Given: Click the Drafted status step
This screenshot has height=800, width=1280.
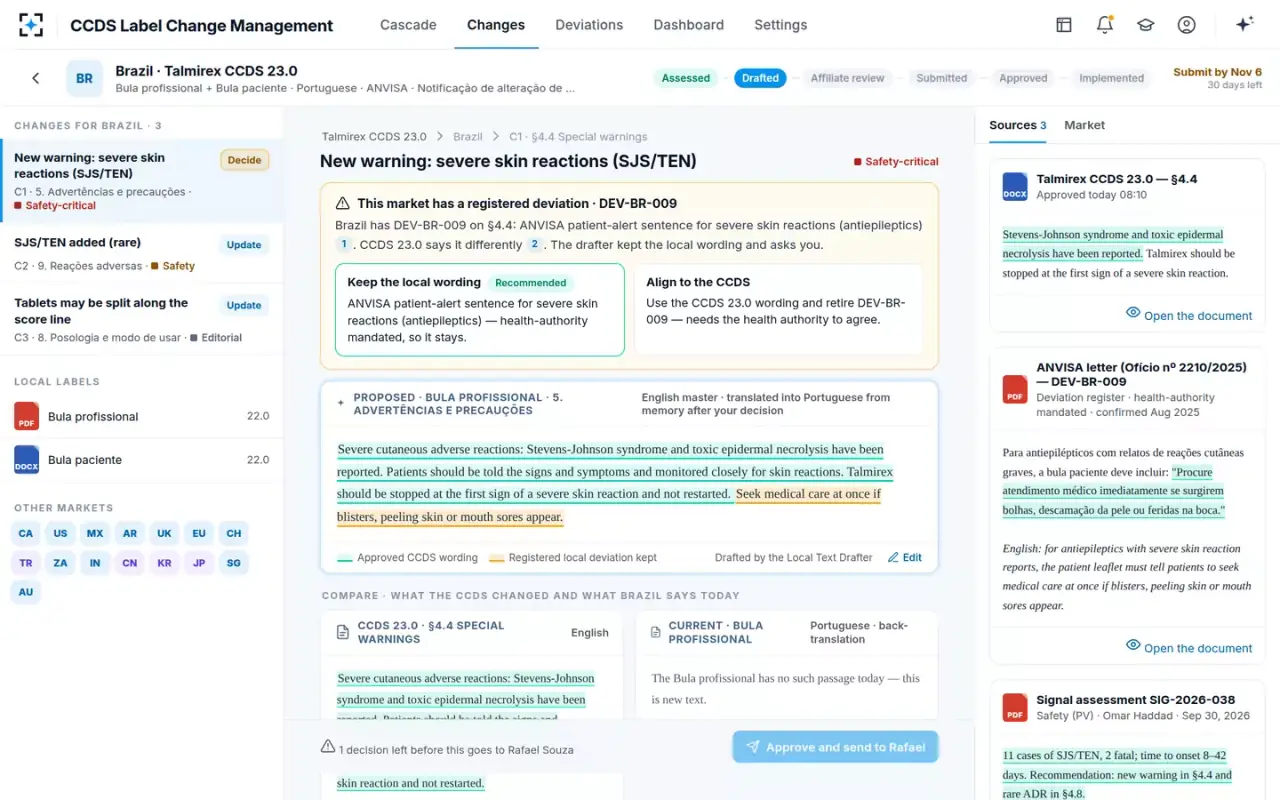Looking at the screenshot, I should (x=760, y=78).
